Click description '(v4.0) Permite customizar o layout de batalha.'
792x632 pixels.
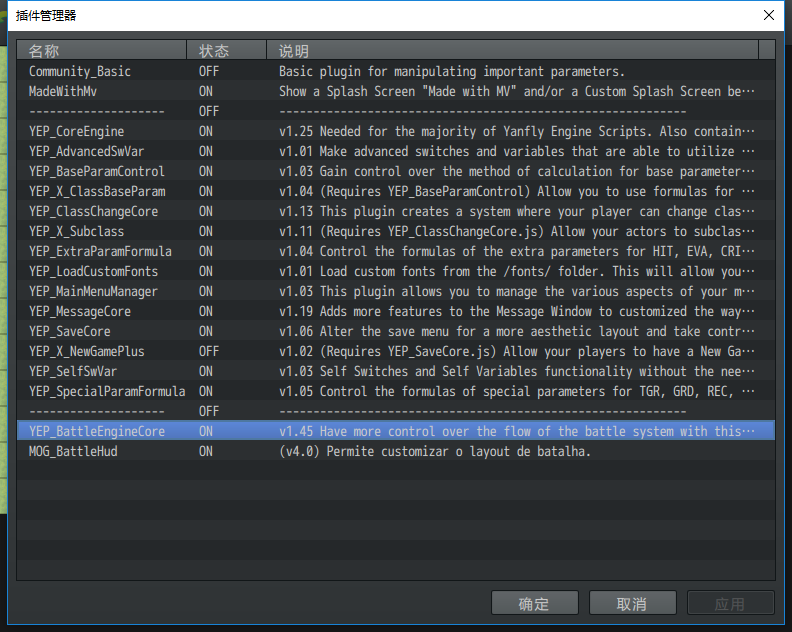click(435, 452)
